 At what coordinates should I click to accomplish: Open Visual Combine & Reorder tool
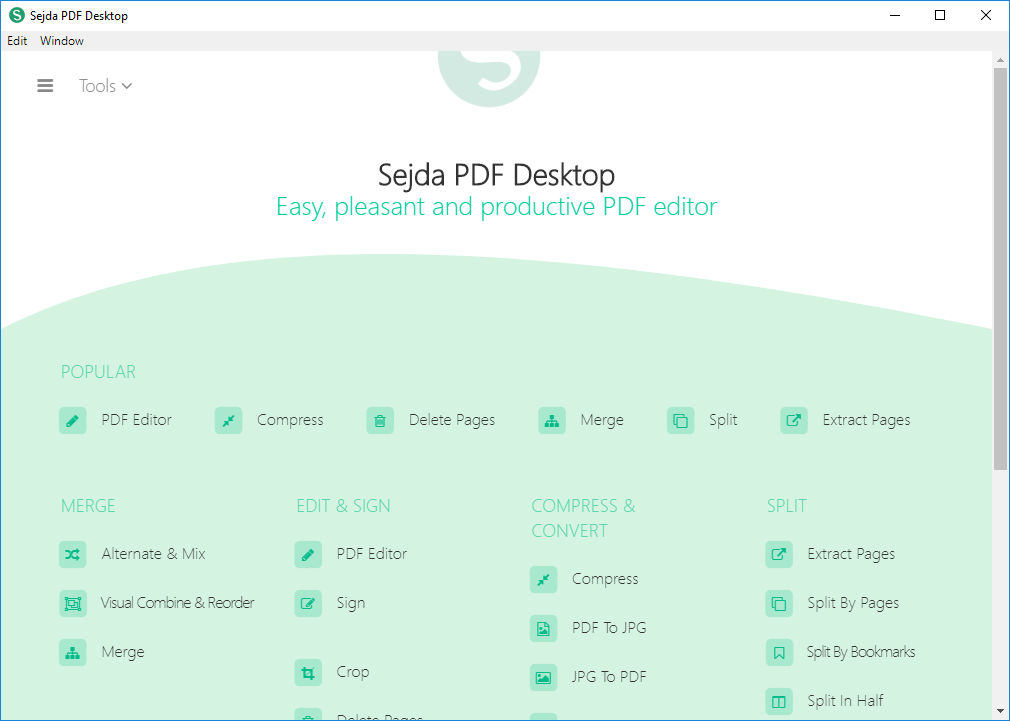(x=177, y=603)
